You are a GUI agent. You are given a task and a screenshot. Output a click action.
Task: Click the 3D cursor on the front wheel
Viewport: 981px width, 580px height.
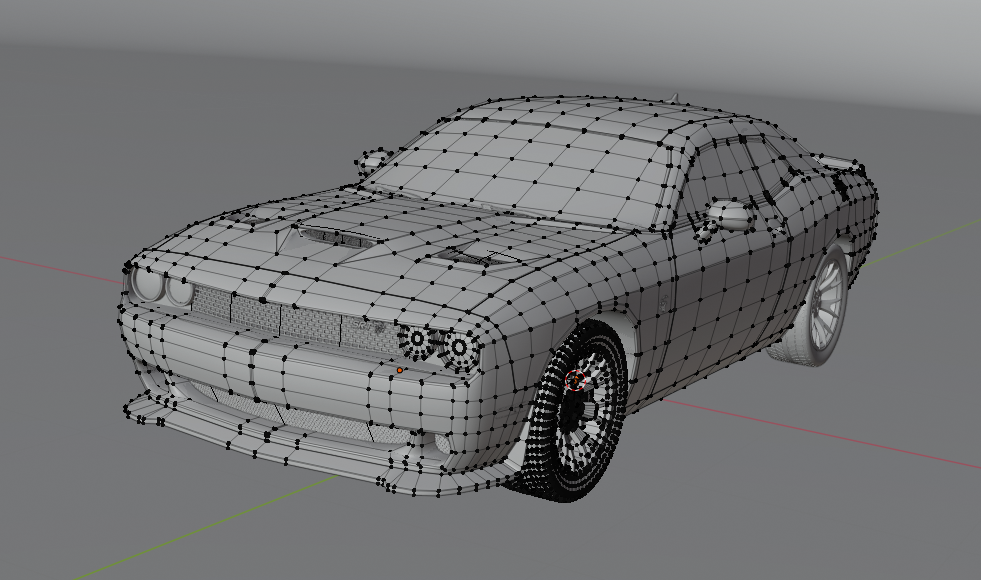[x=576, y=380]
